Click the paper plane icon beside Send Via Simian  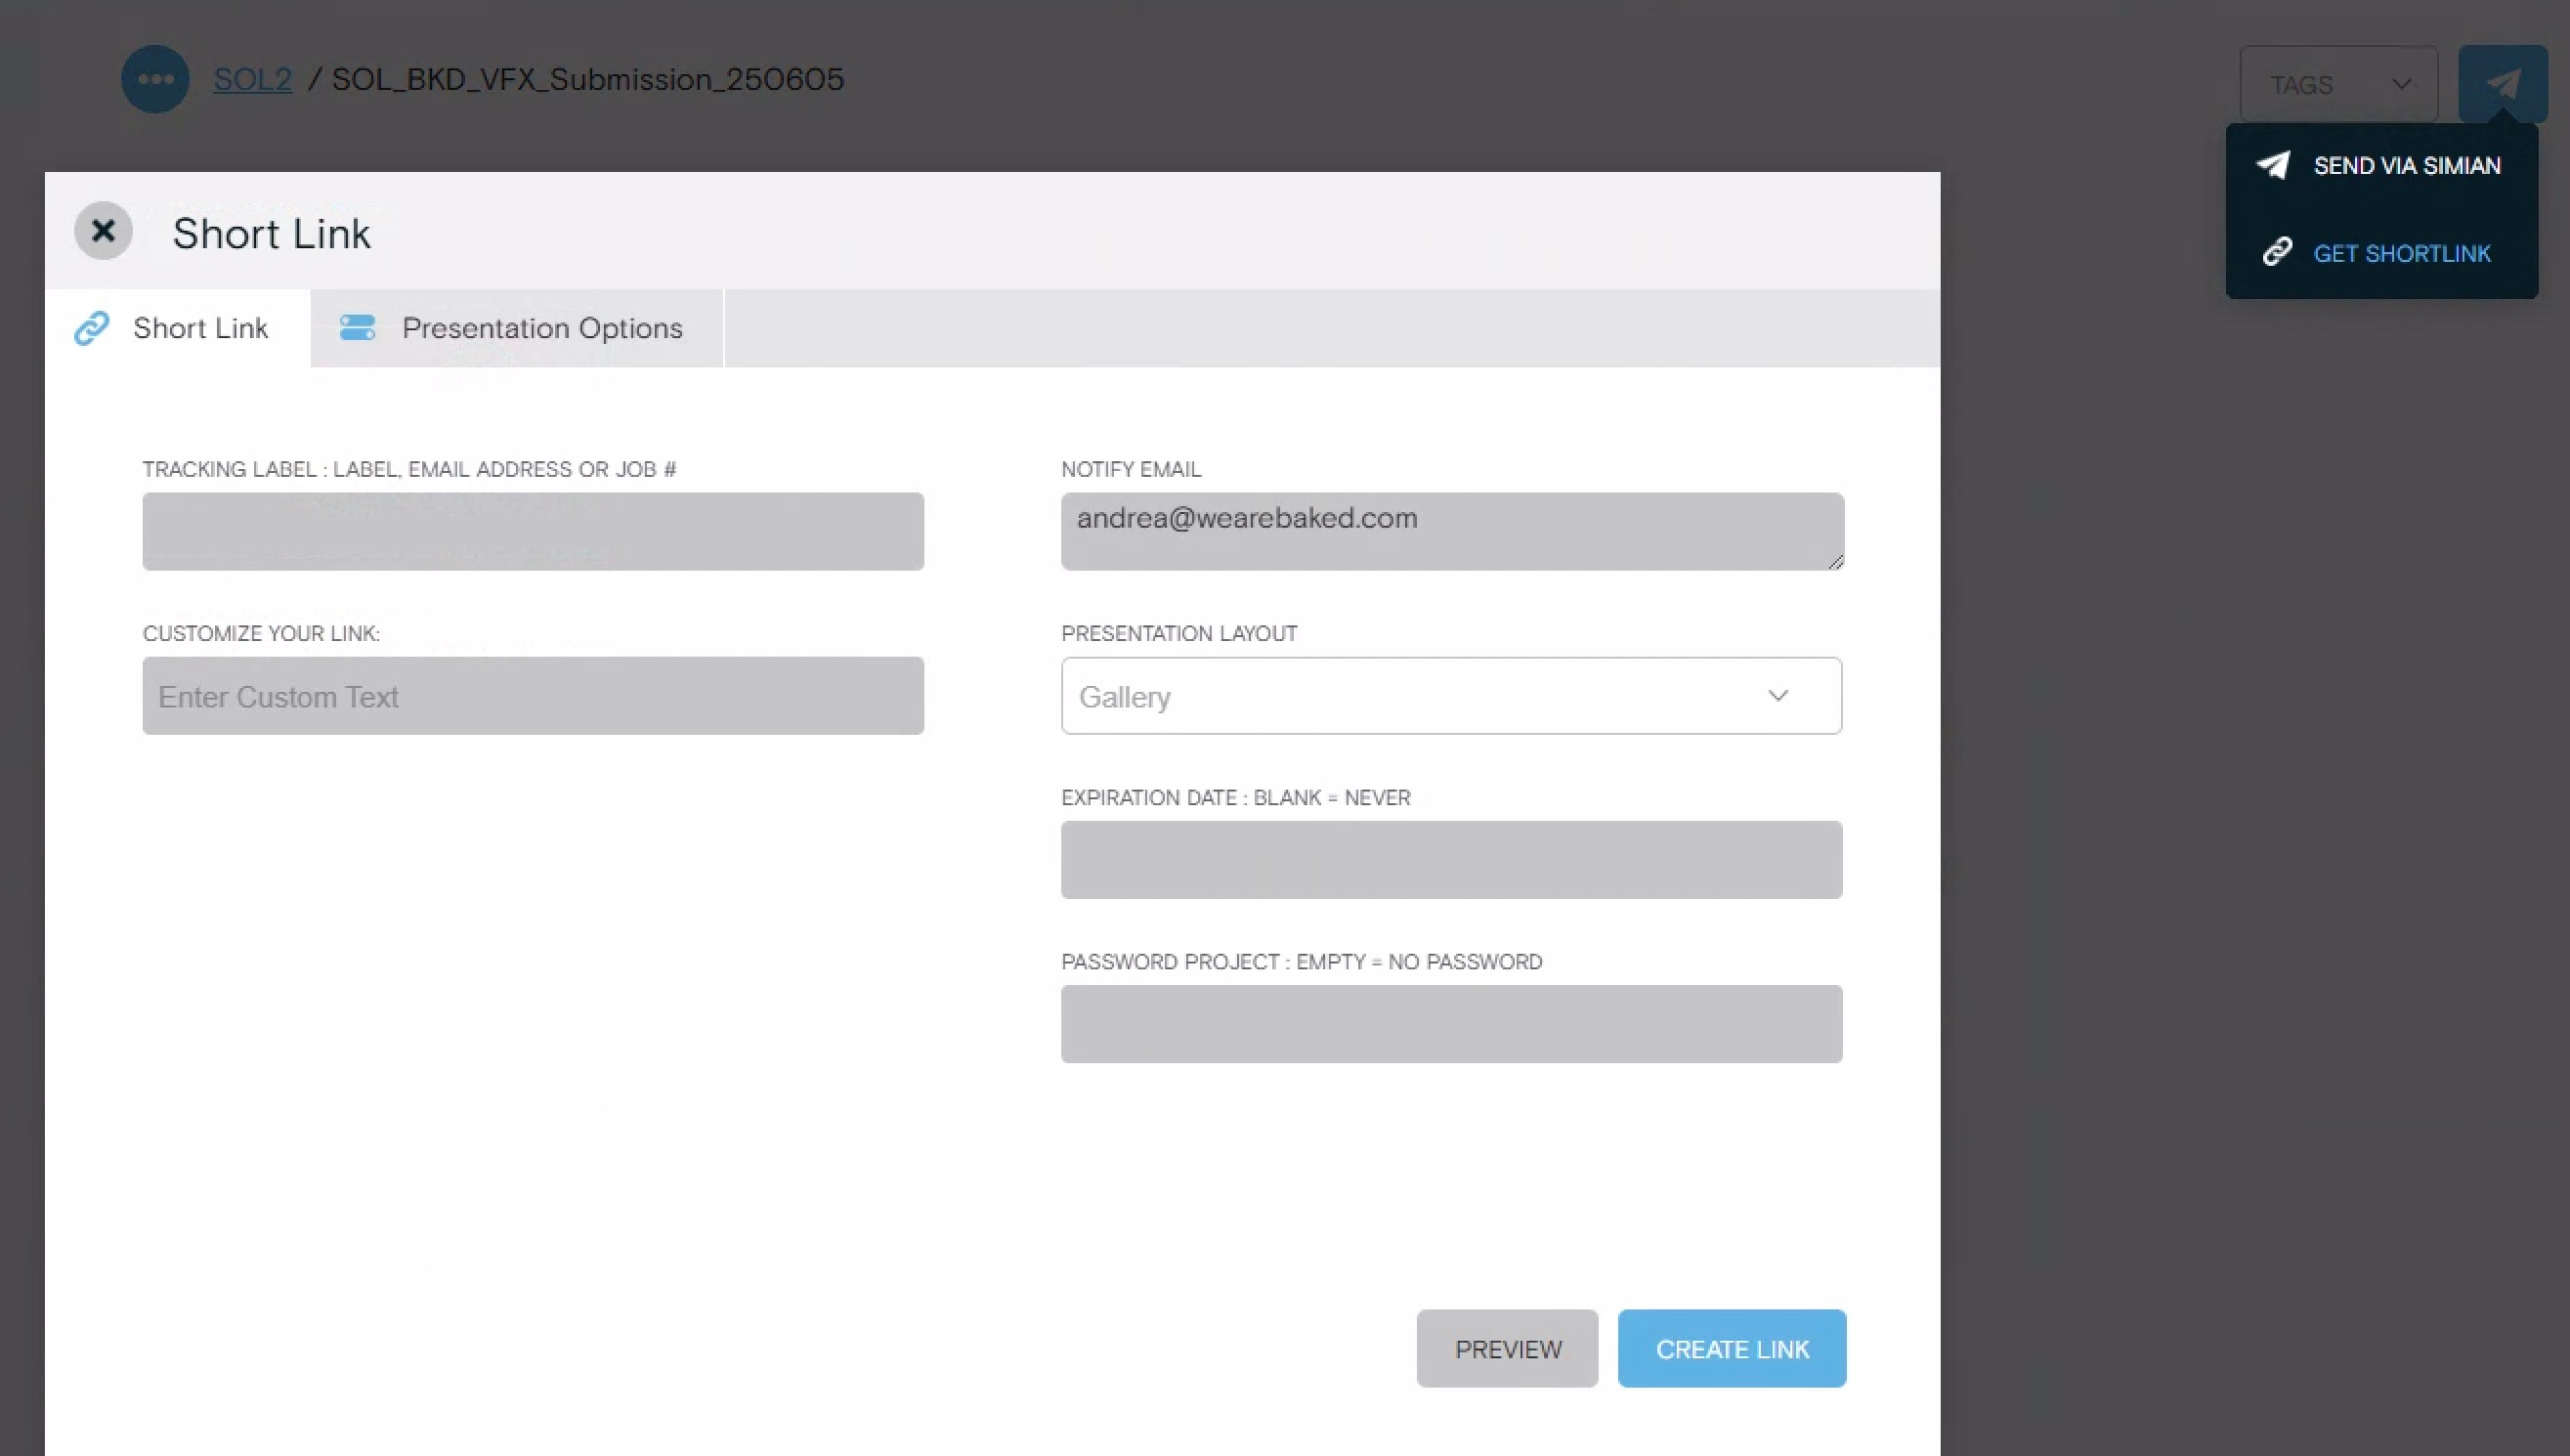click(2273, 165)
